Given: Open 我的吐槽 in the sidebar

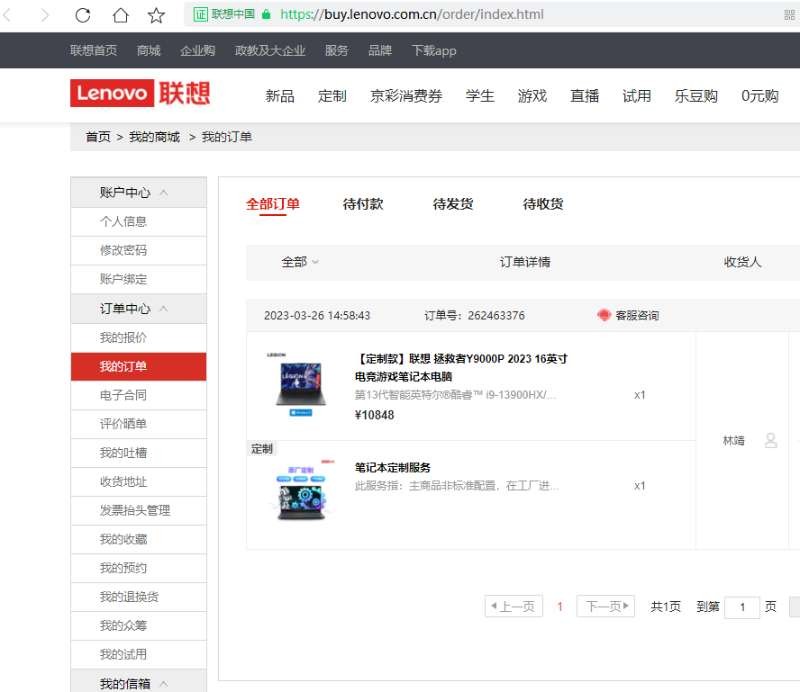Looking at the screenshot, I should [139, 453].
